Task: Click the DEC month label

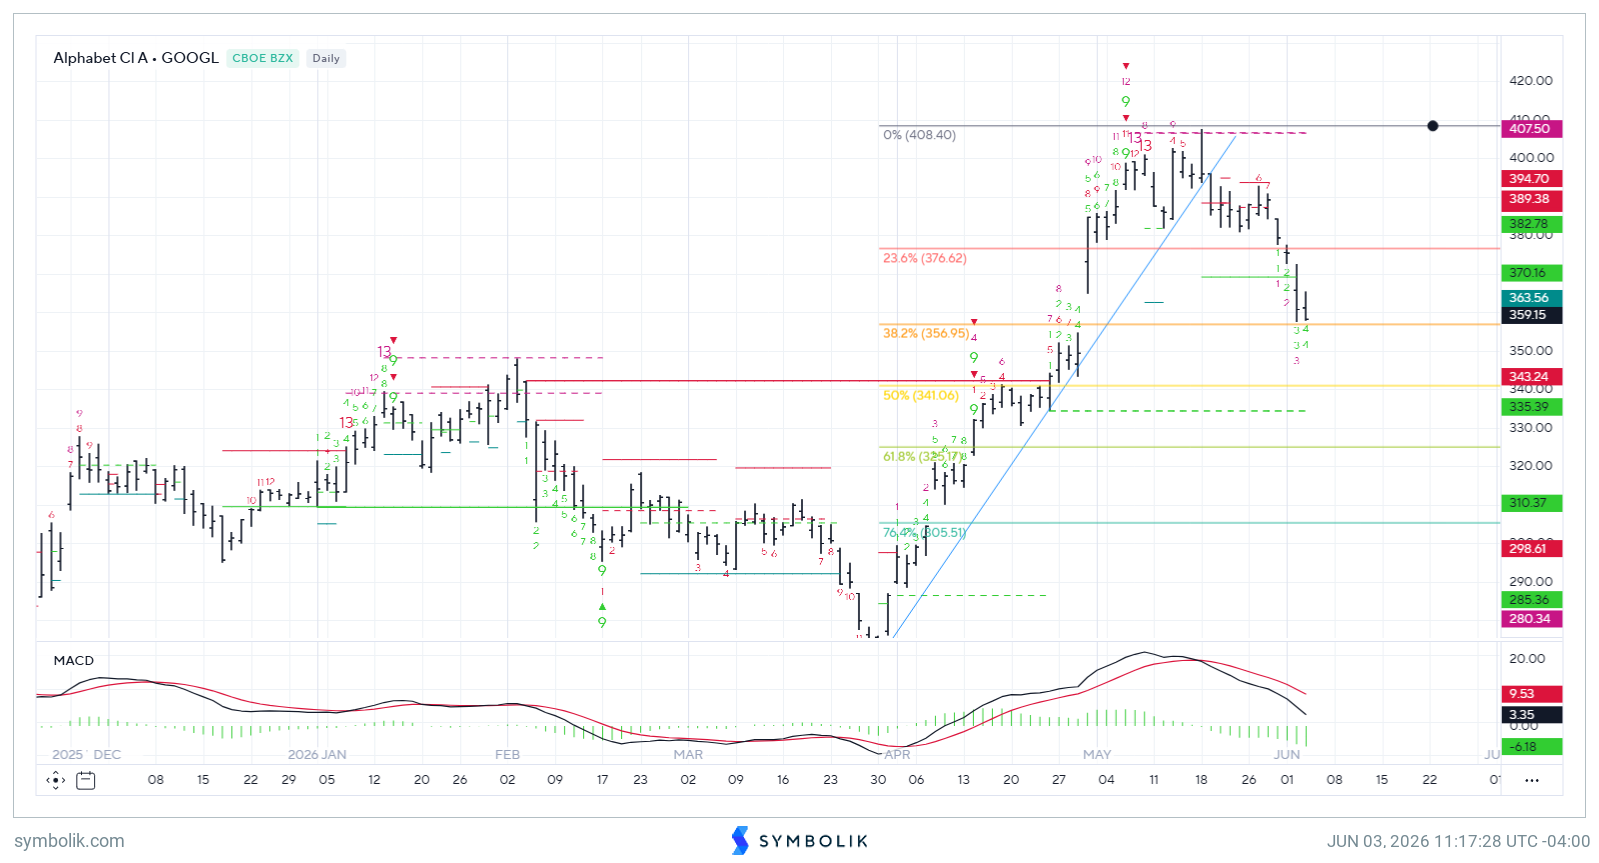Action: pyautogui.click(x=107, y=755)
